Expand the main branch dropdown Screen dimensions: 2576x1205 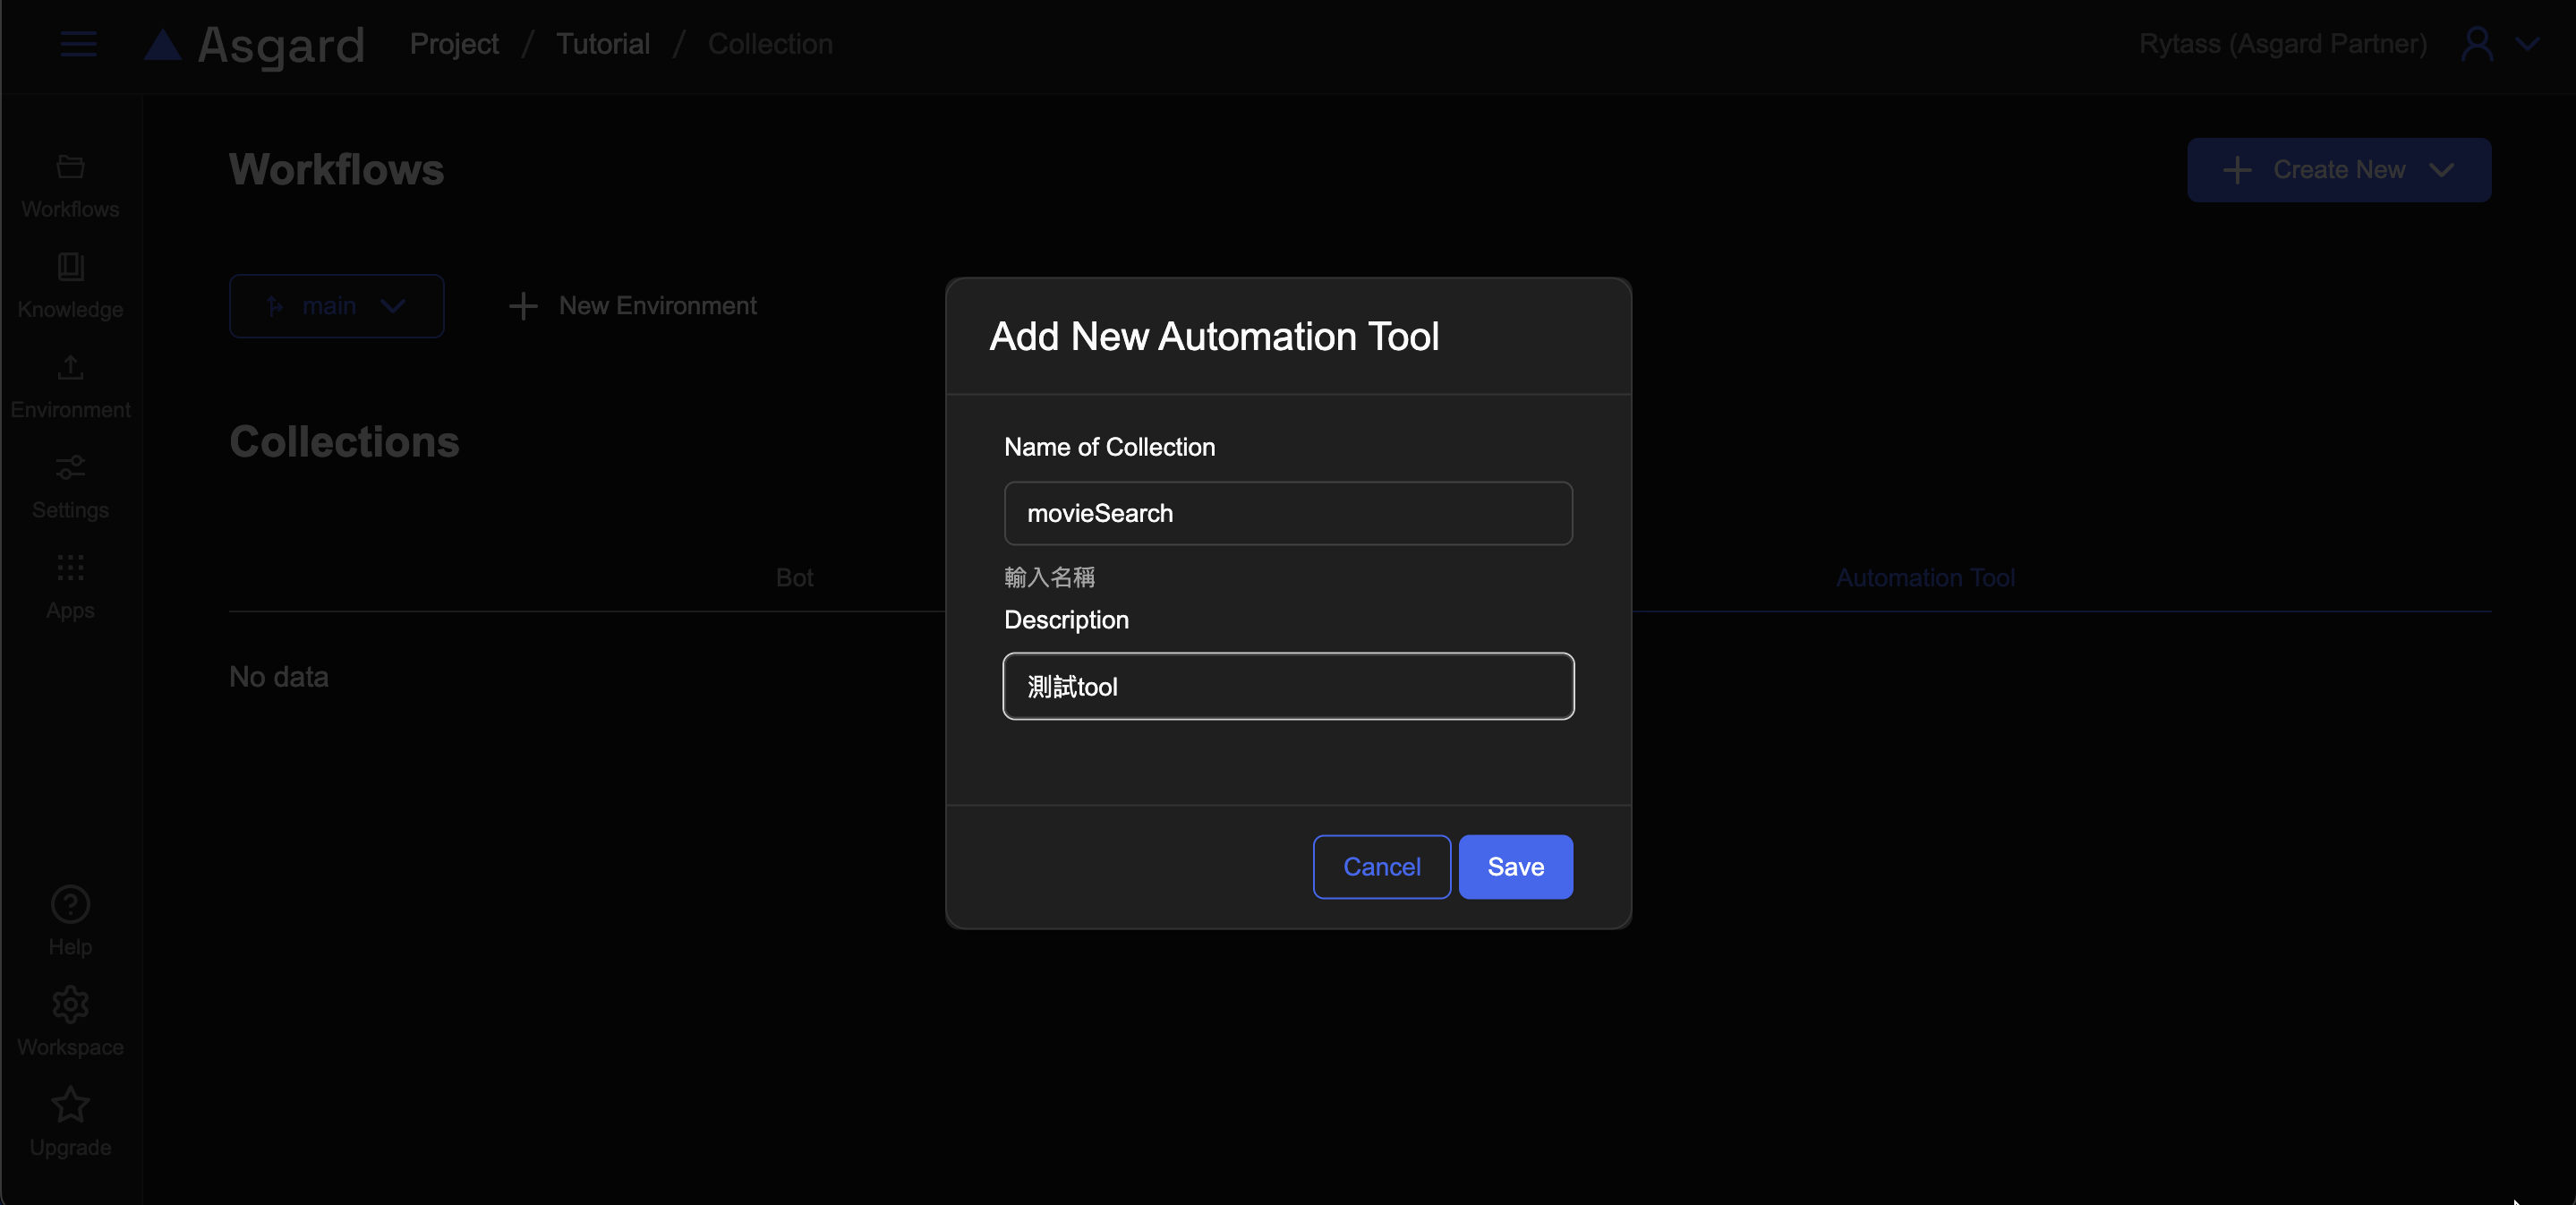336,306
